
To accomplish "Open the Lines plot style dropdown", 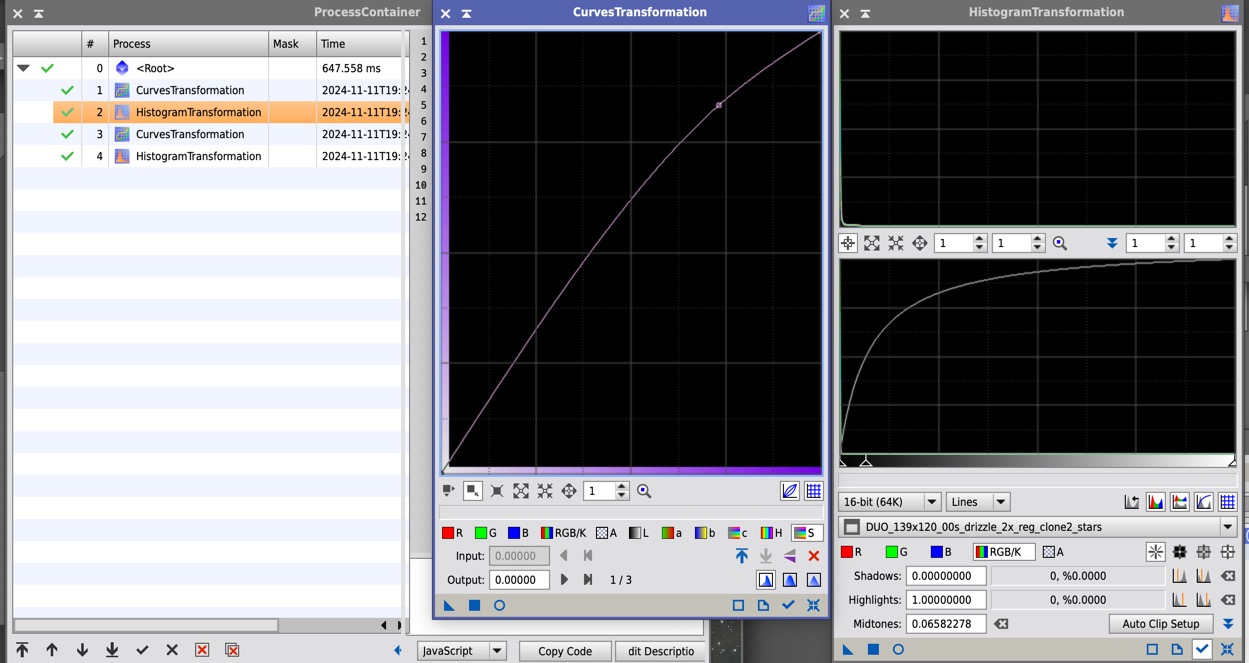I will pyautogui.click(x=978, y=502).
